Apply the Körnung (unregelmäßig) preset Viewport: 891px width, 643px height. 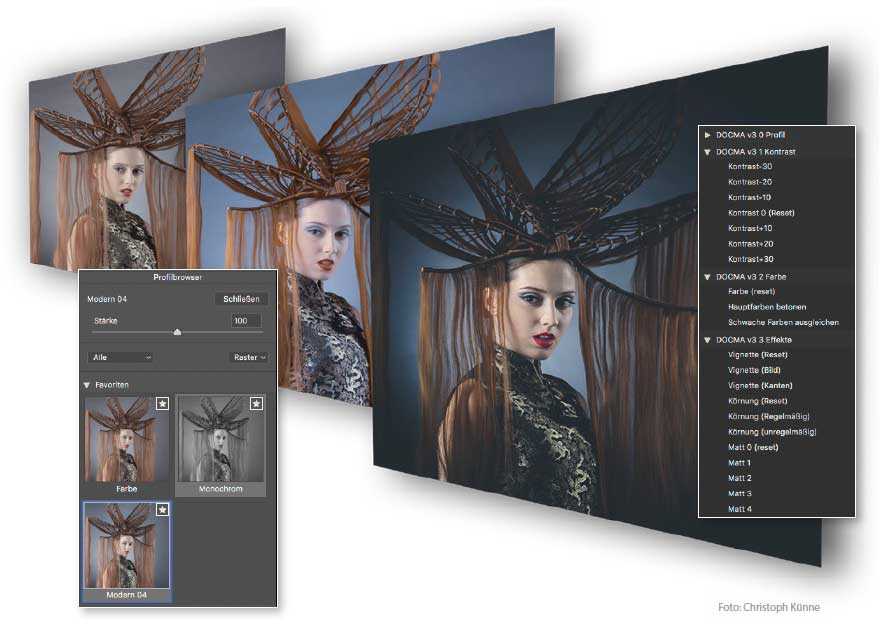point(772,431)
